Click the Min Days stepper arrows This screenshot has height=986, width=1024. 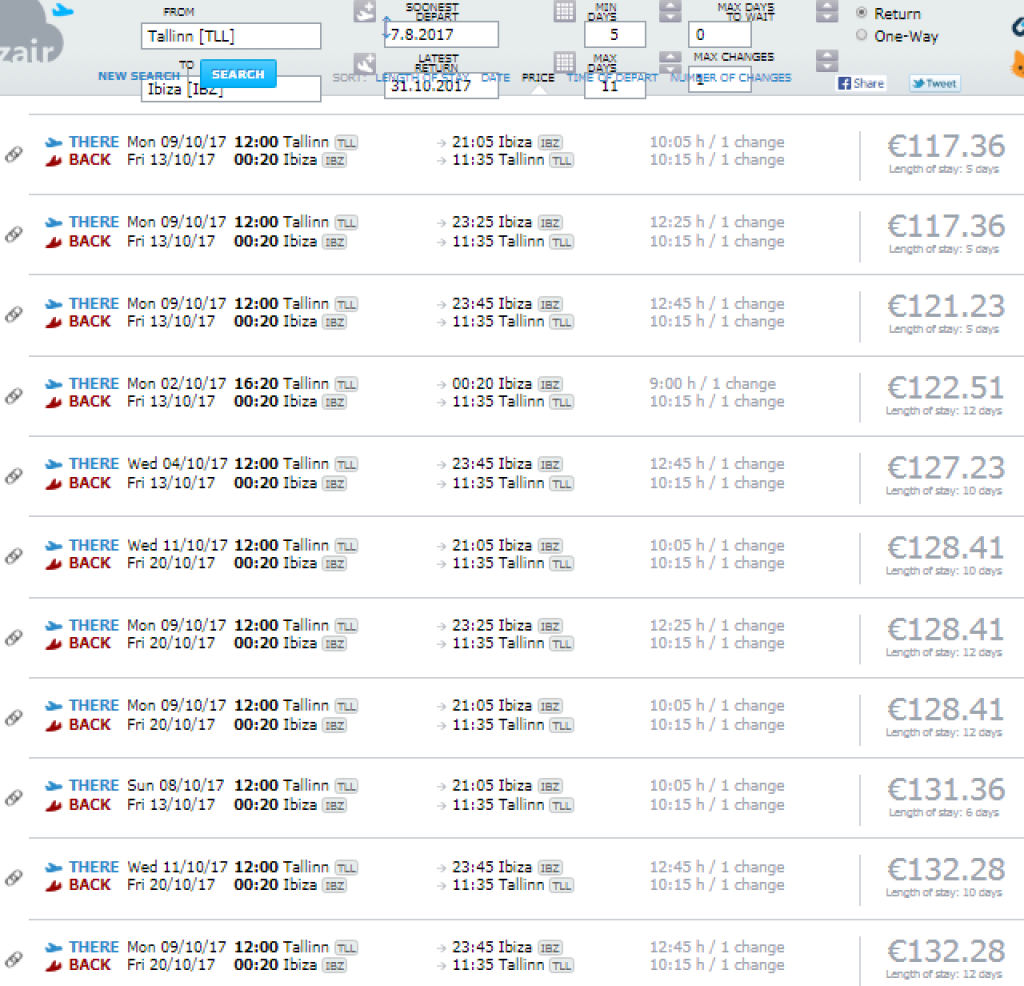[x=670, y=12]
